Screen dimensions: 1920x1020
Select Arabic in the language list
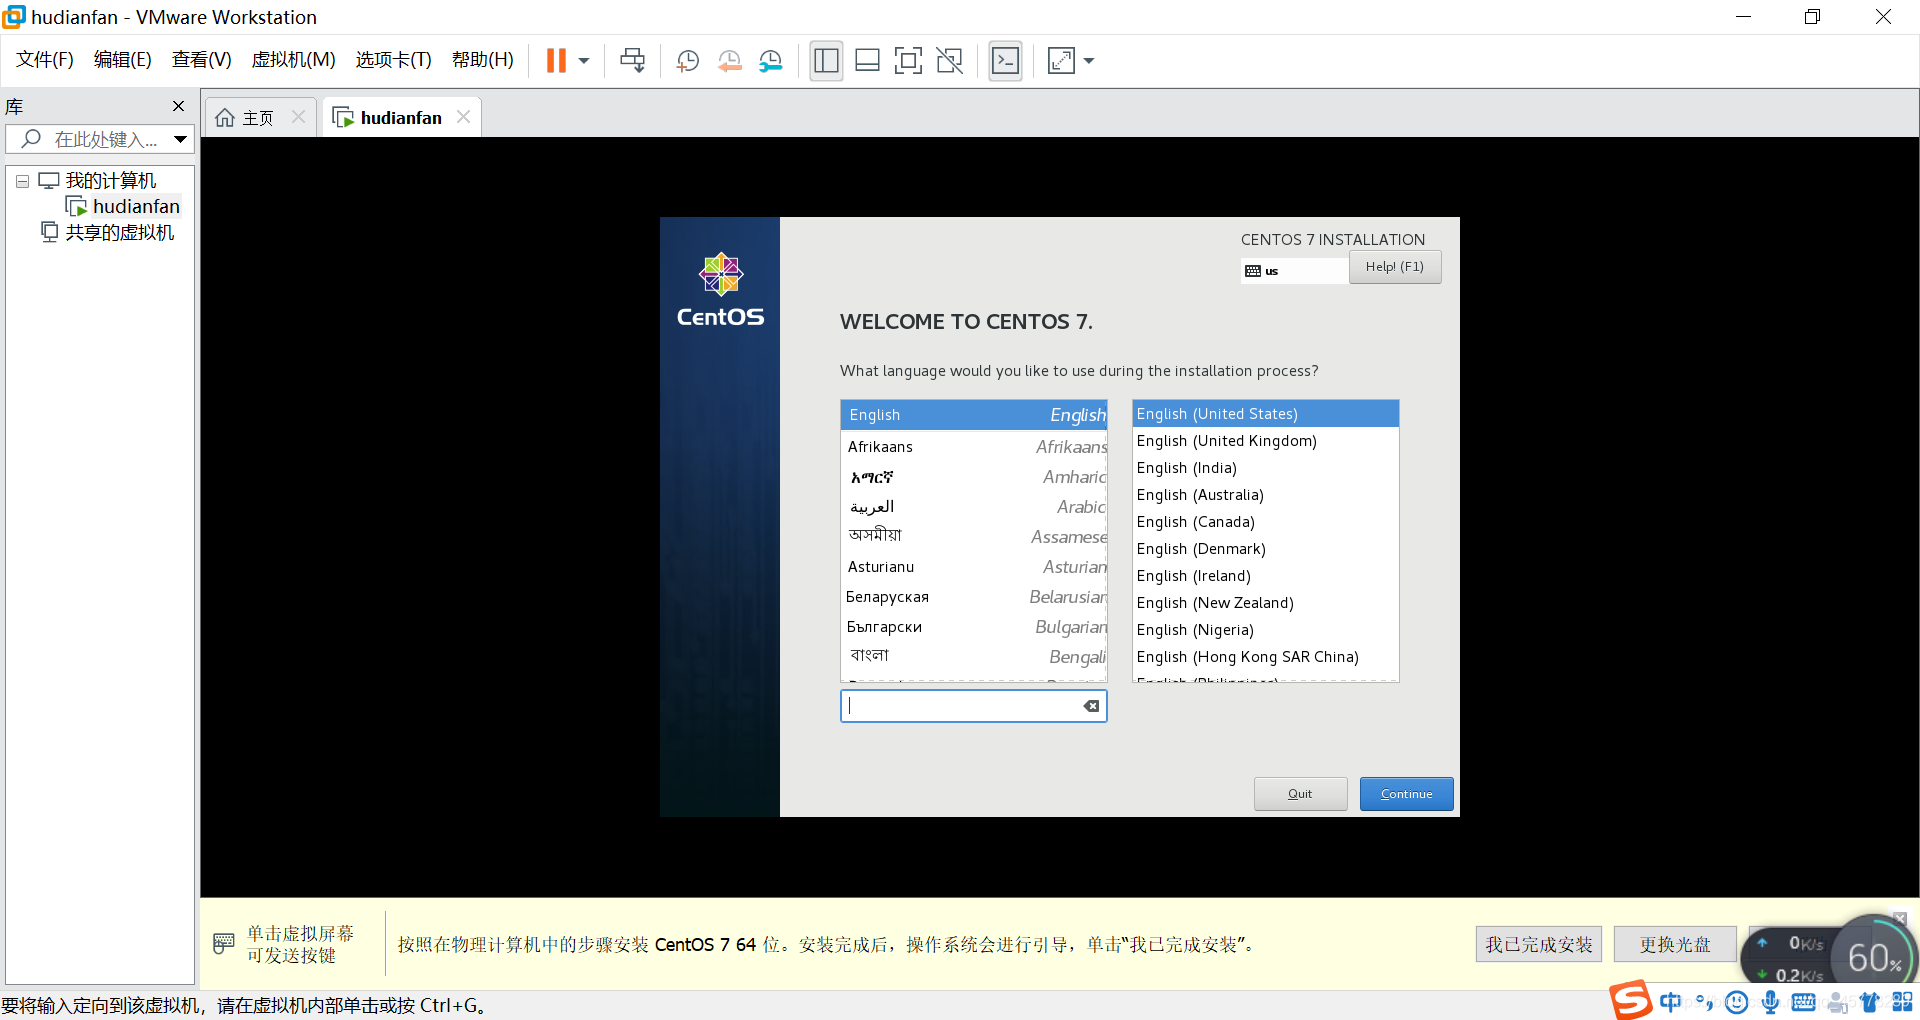pyautogui.click(x=973, y=507)
